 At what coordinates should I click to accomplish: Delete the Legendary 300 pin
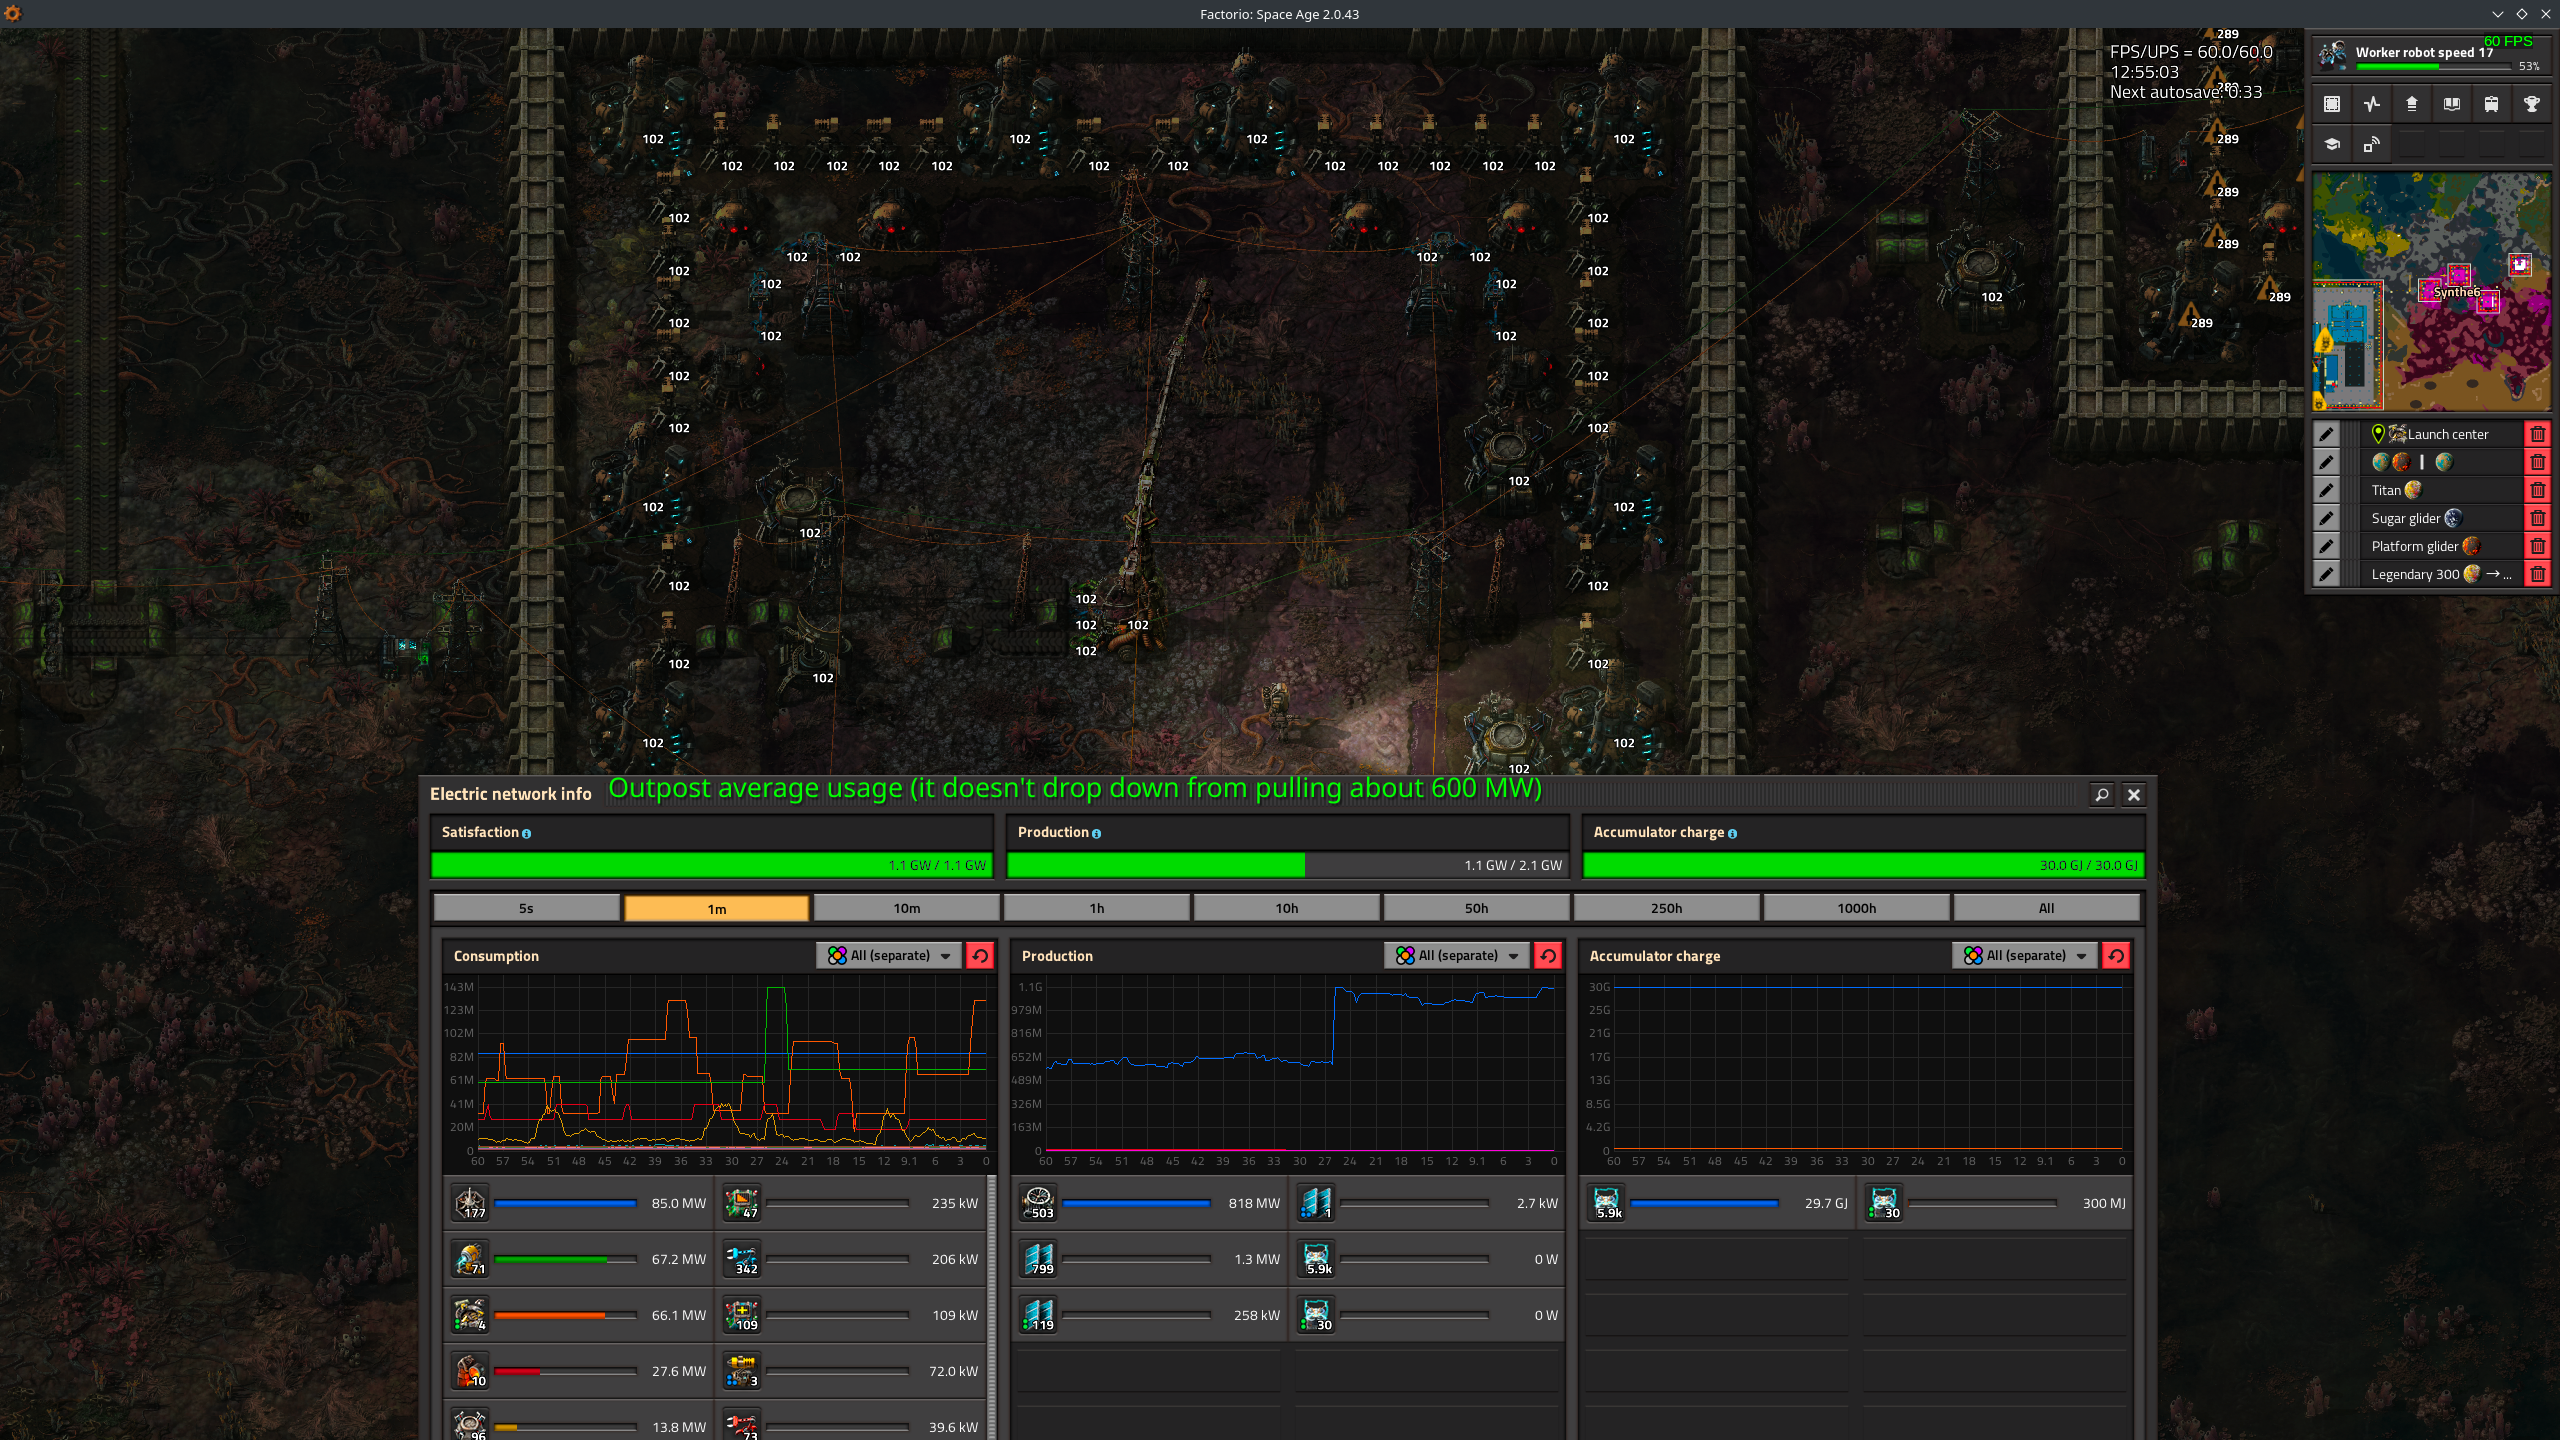(2538, 574)
